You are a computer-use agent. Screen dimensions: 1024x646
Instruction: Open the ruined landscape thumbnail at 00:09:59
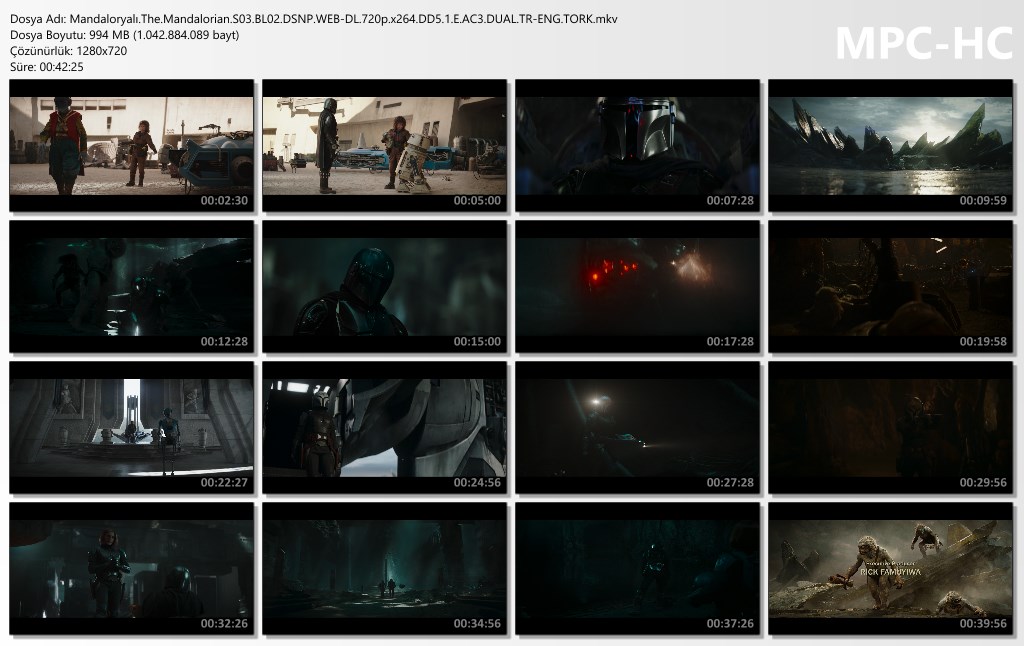point(891,146)
